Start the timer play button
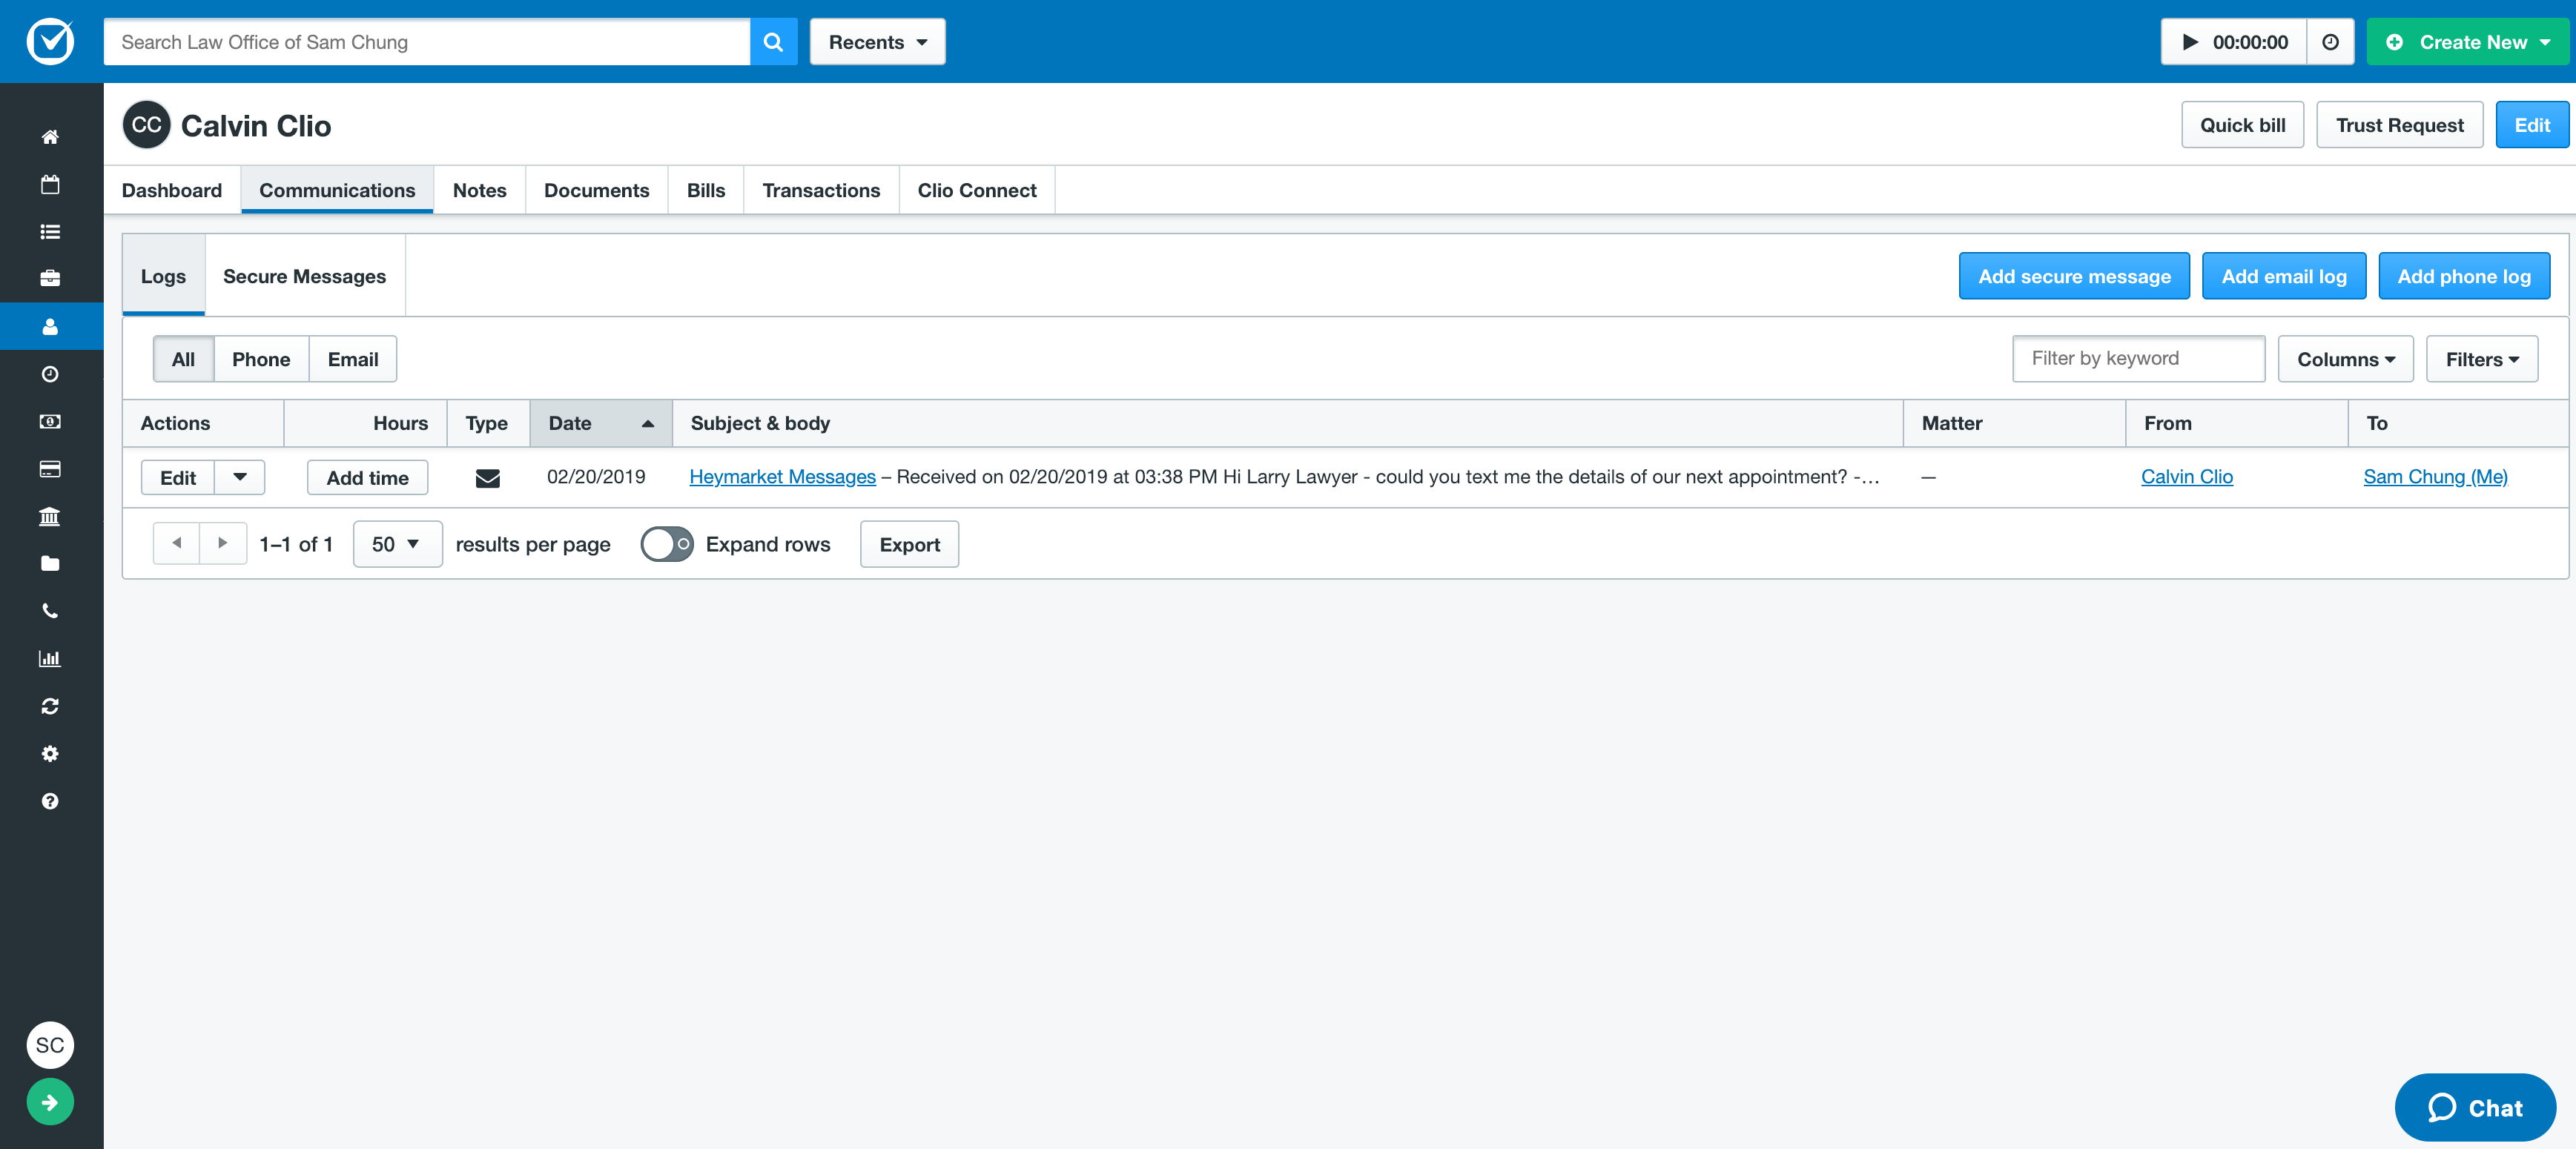The width and height of the screenshot is (2576, 1149). (2190, 42)
